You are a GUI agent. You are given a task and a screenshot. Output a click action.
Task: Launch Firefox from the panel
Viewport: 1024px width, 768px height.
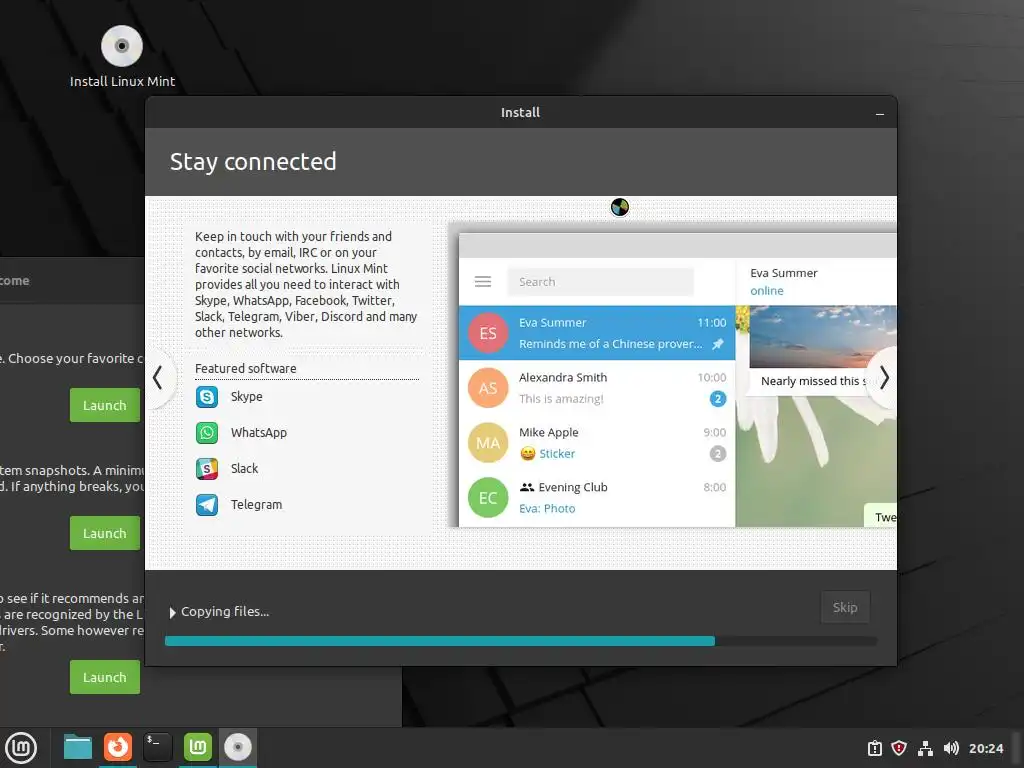pos(118,747)
